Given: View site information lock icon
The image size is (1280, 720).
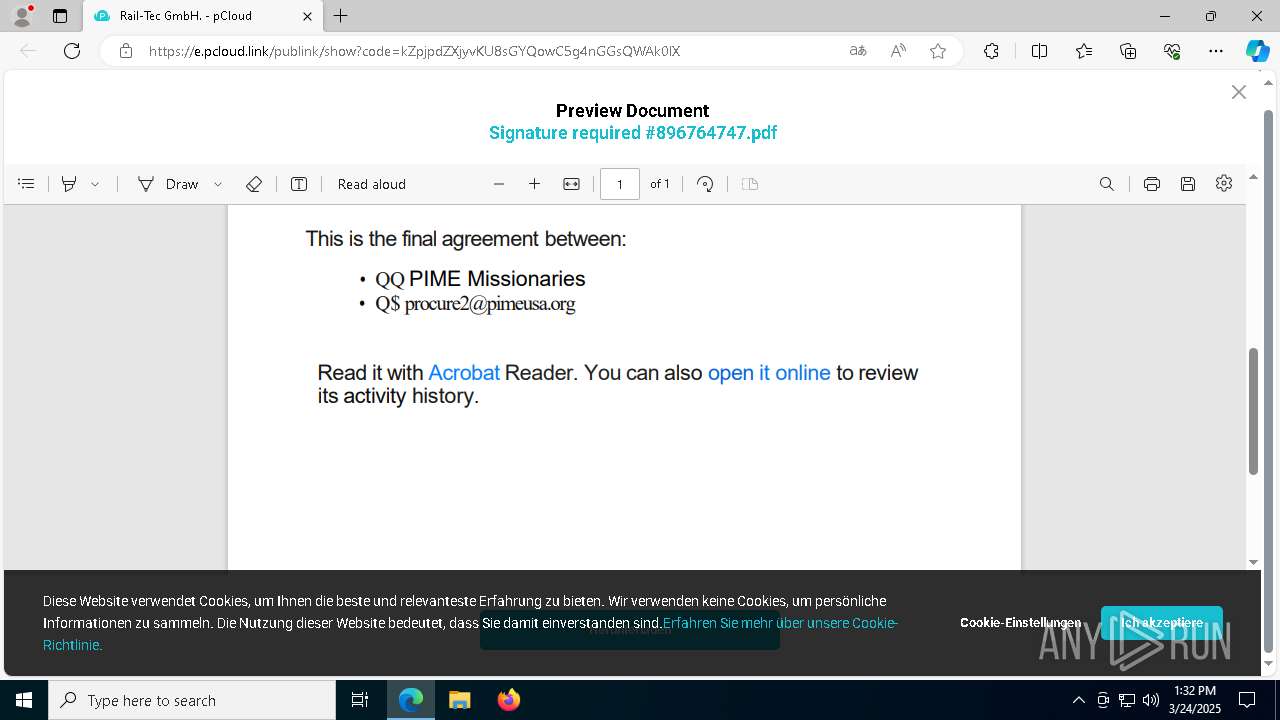Looking at the screenshot, I should pyautogui.click(x=126, y=51).
